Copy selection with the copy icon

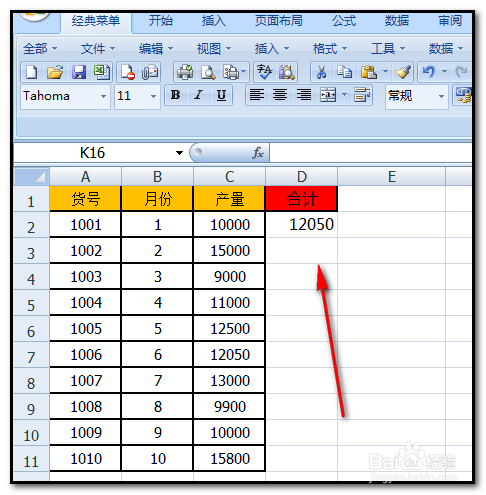(x=344, y=72)
